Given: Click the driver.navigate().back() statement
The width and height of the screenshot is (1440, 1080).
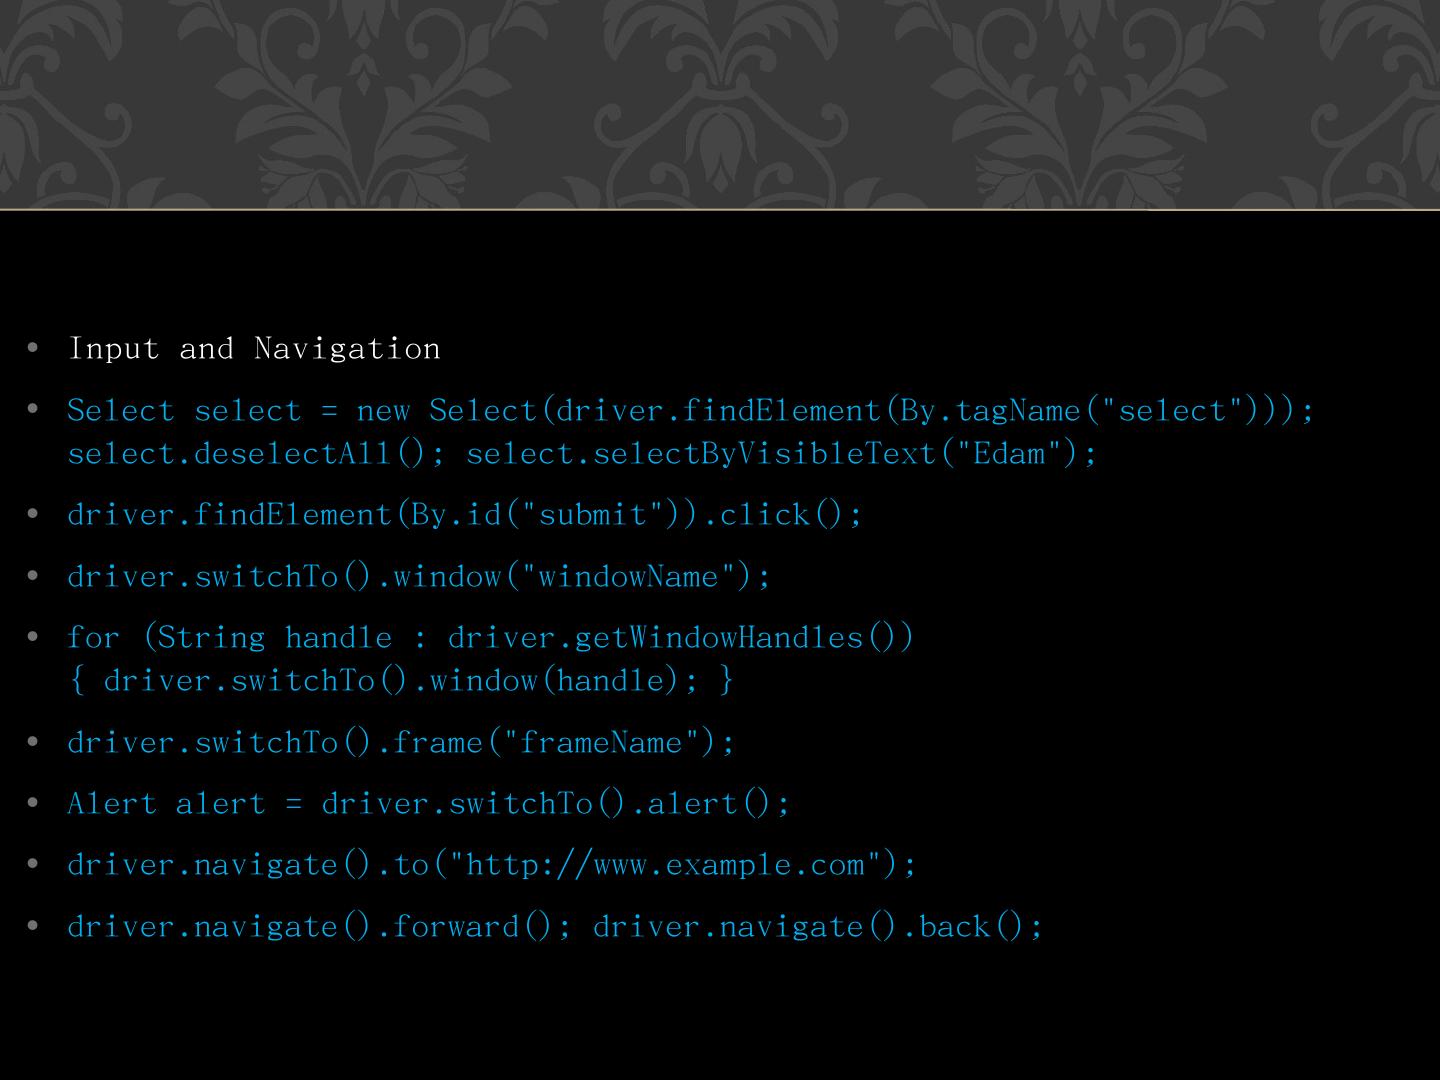Looking at the screenshot, I should click(817, 927).
